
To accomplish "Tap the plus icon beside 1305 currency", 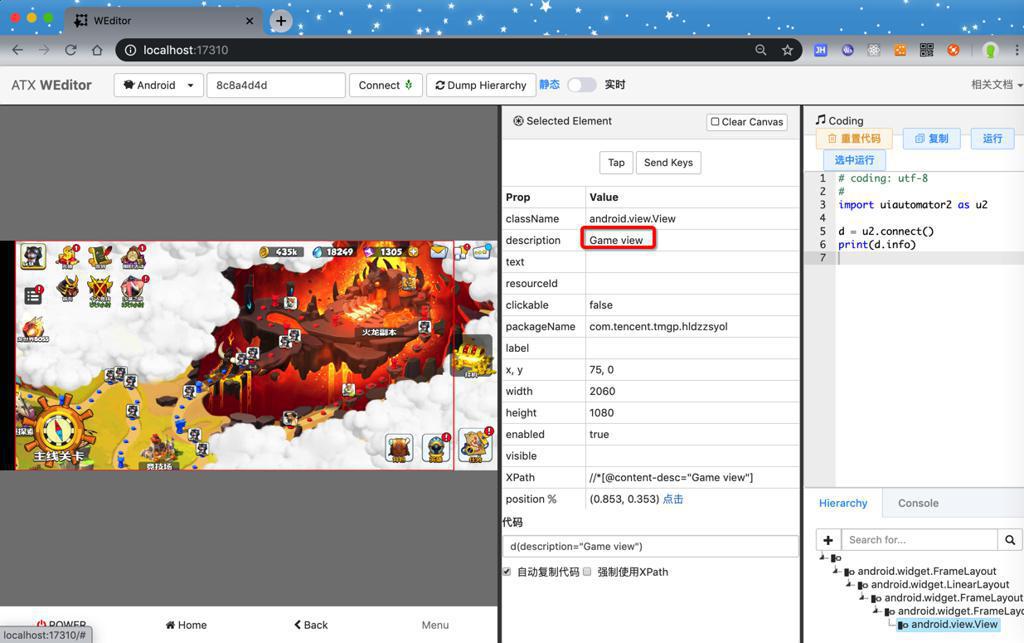I will tap(413, 252).
